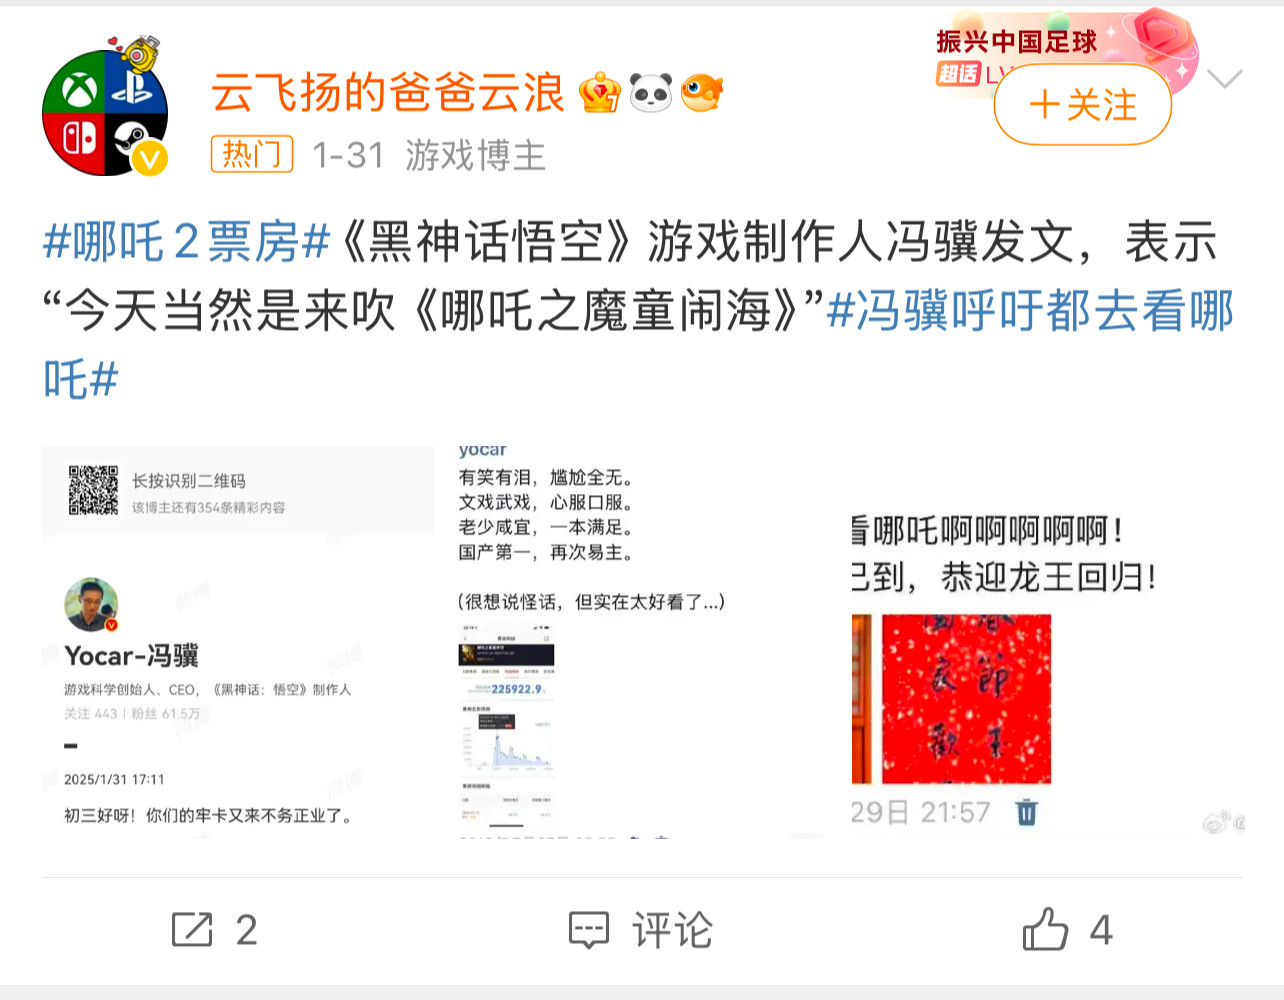Expand the post options chevron
1284x1000 pixels.
pyautogui.click(x=1225, y=79)
